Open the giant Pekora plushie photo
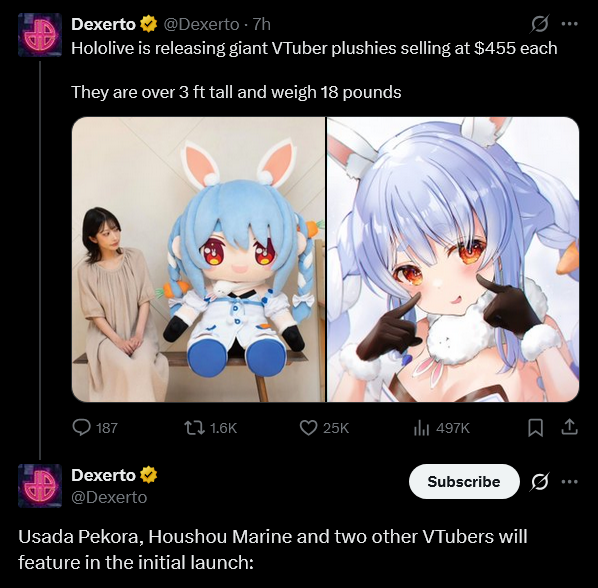The image size is (598, 588). (198, 259)
